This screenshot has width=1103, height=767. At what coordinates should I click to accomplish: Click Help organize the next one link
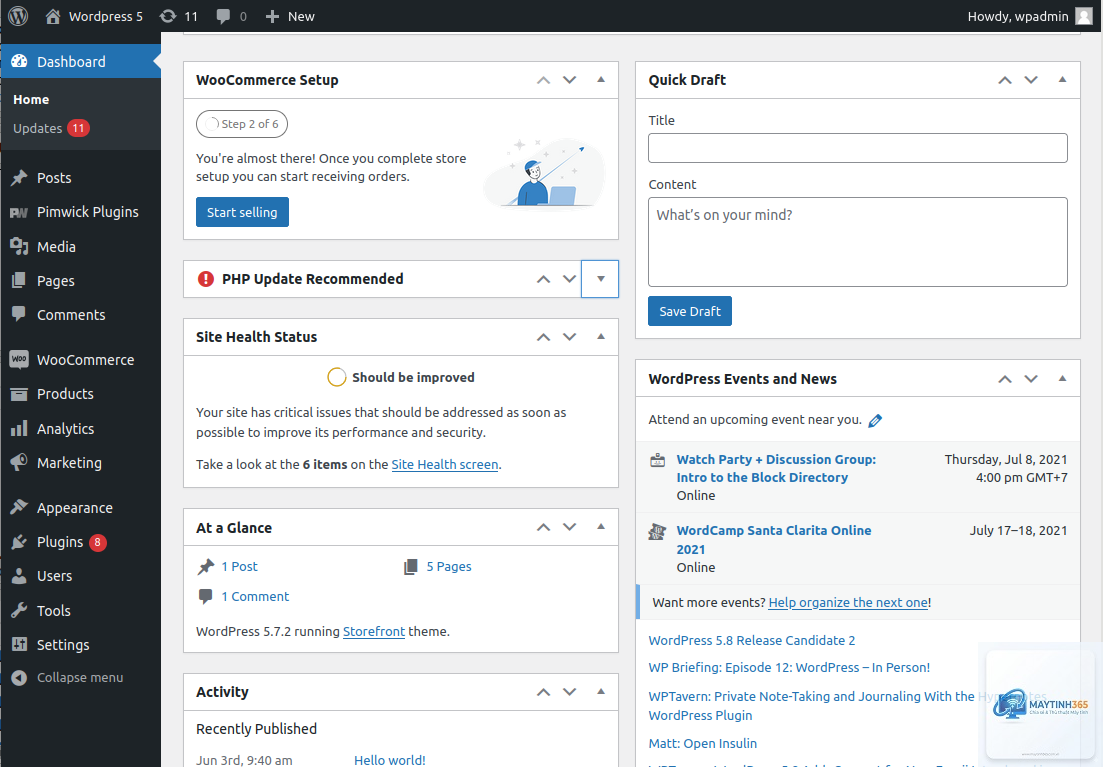848,602
